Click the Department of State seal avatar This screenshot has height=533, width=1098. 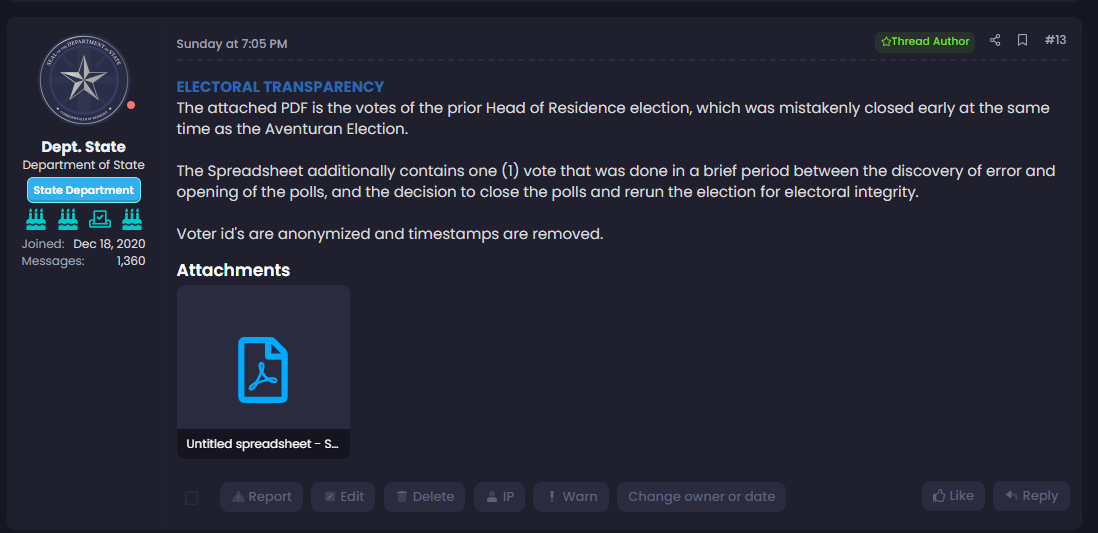click(x=84, y=80)
